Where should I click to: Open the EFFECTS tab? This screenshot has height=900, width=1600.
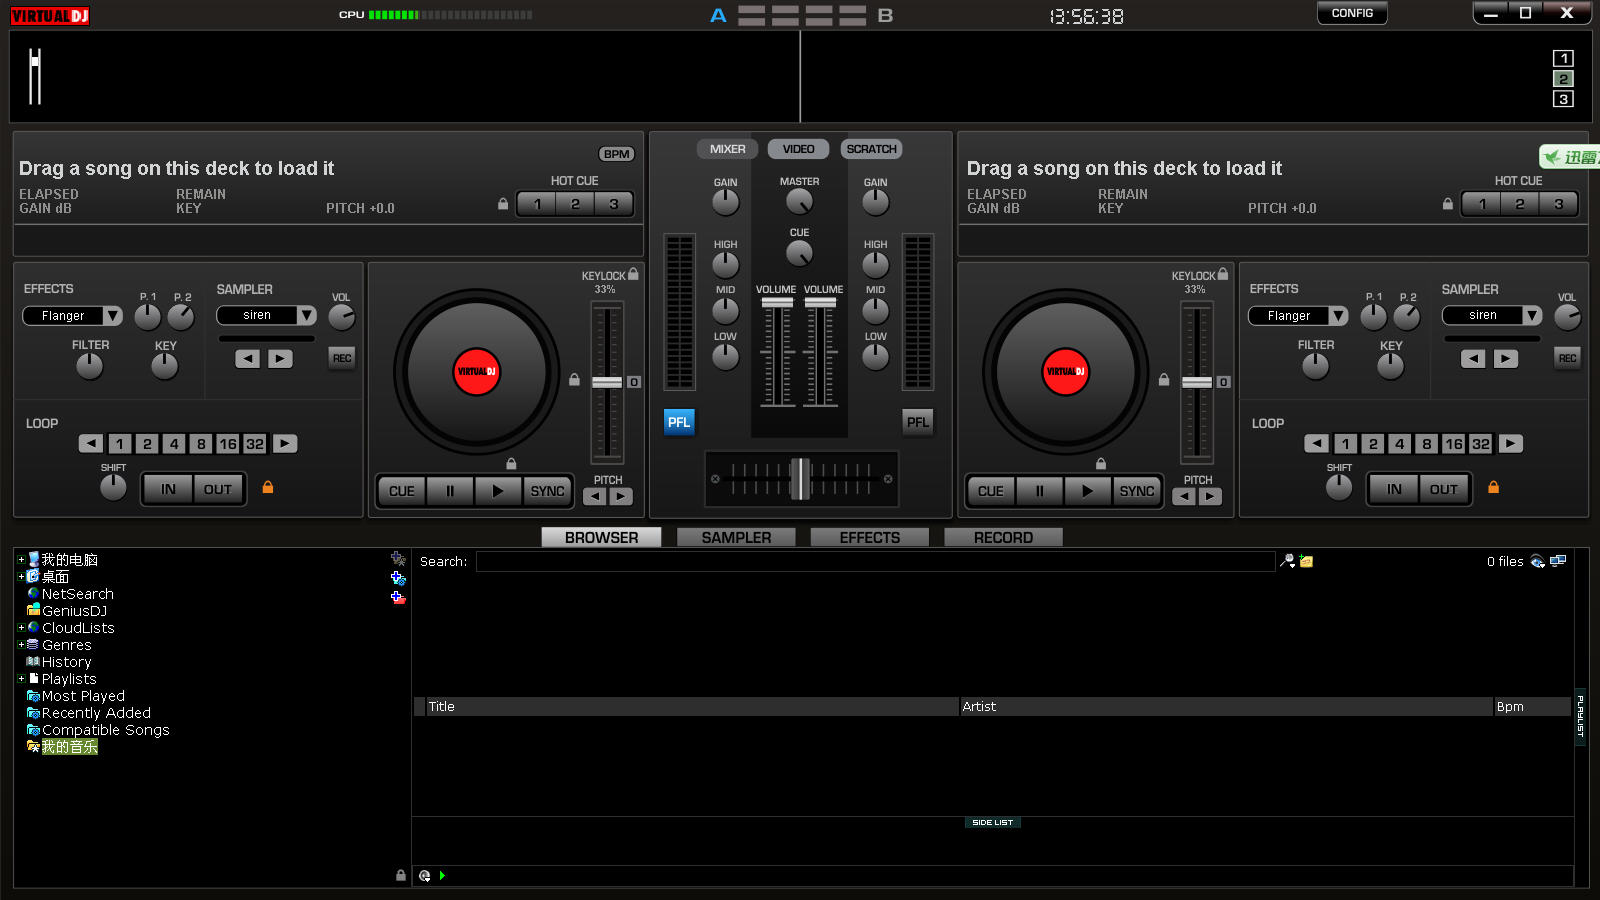[x=870, y=537]
